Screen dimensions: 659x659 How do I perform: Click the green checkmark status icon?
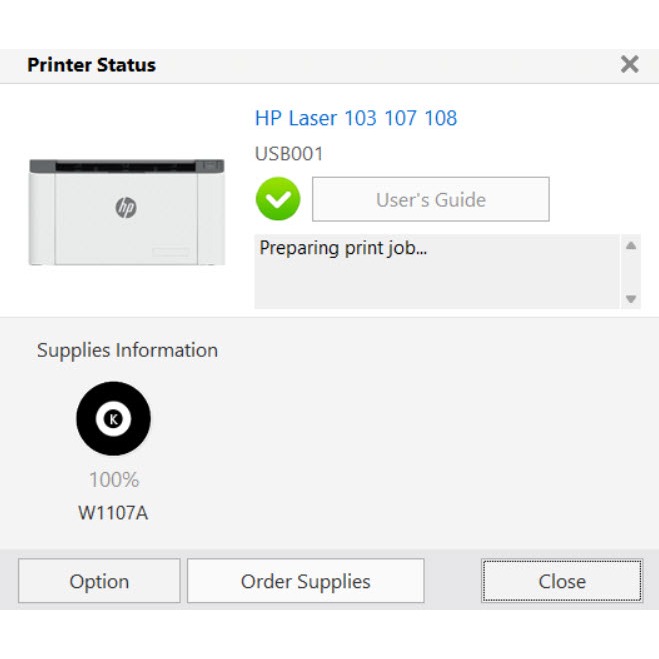pos(278,199)
